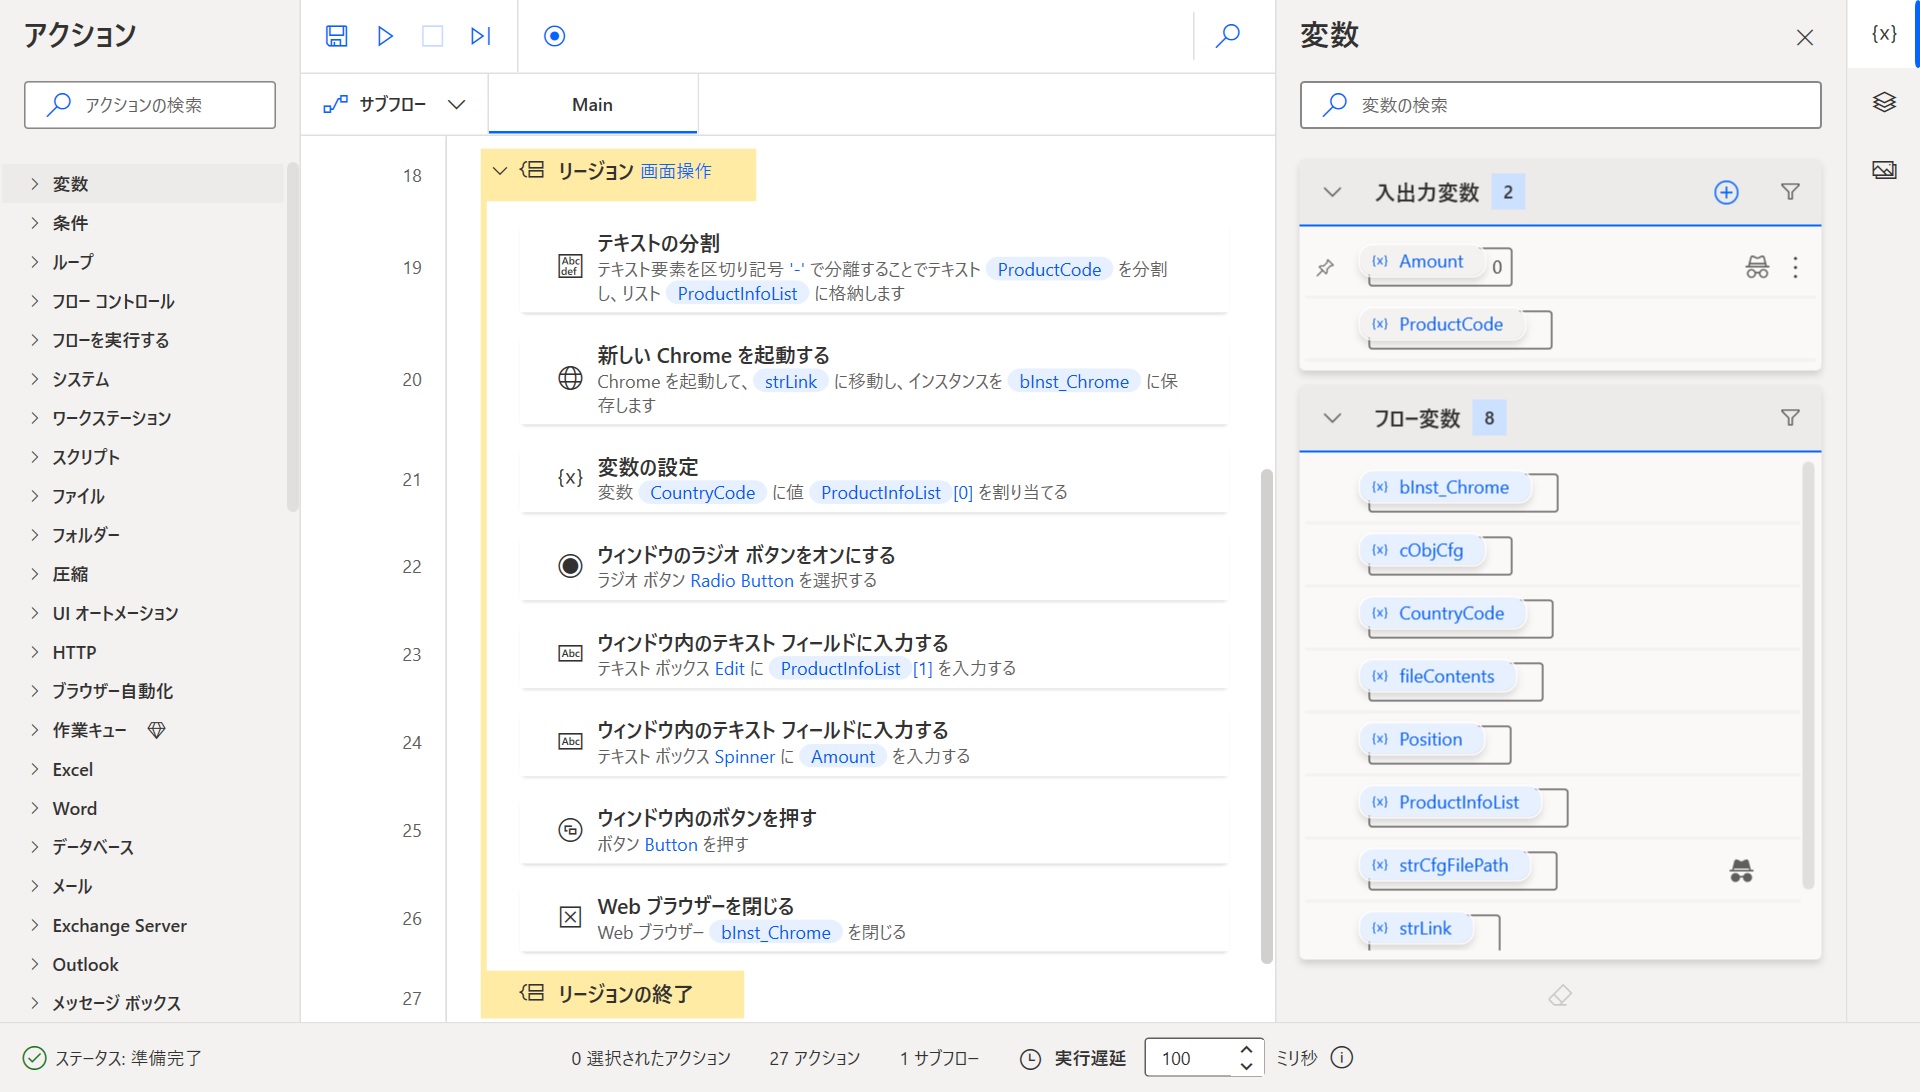Open the images pane icon

(1884, 170)
